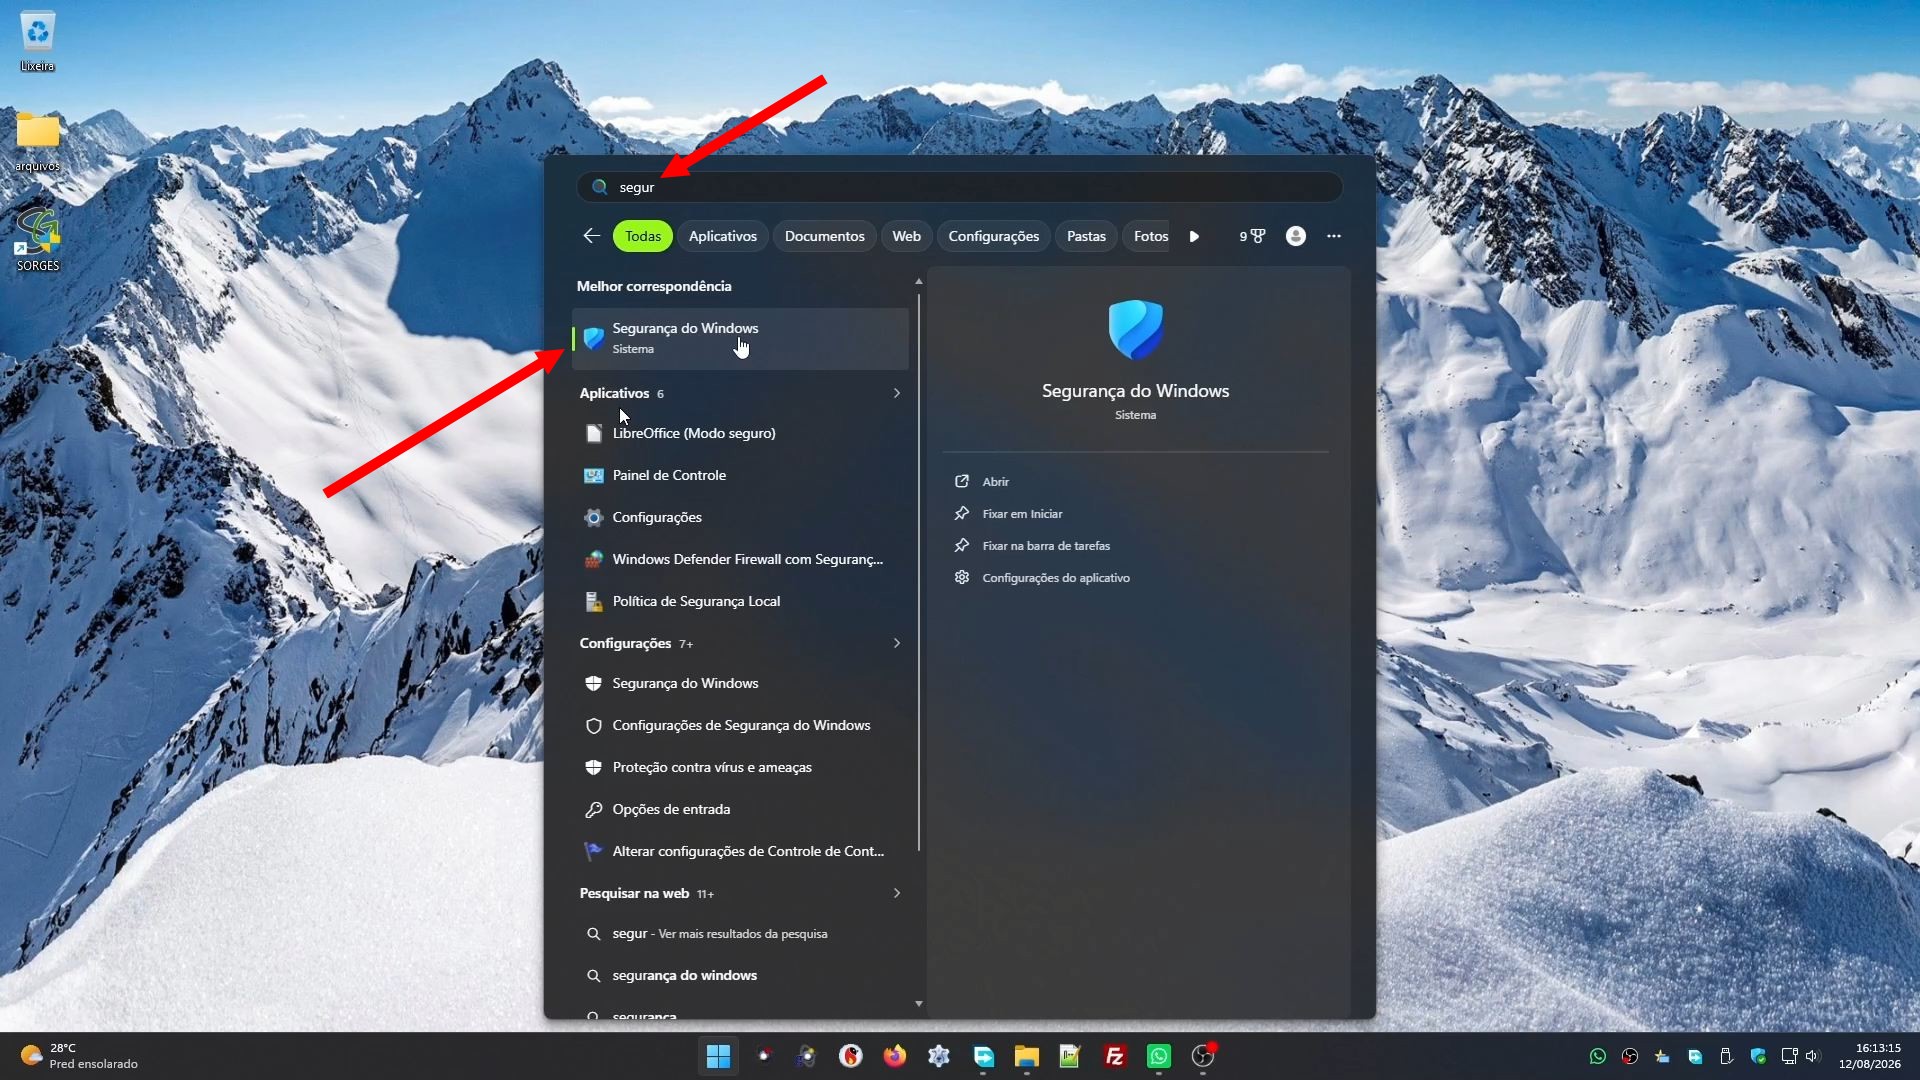Open Segurança do Windows under Configurações section
This screenshot has height=1080, width=1920.
[x=740, y=683]
